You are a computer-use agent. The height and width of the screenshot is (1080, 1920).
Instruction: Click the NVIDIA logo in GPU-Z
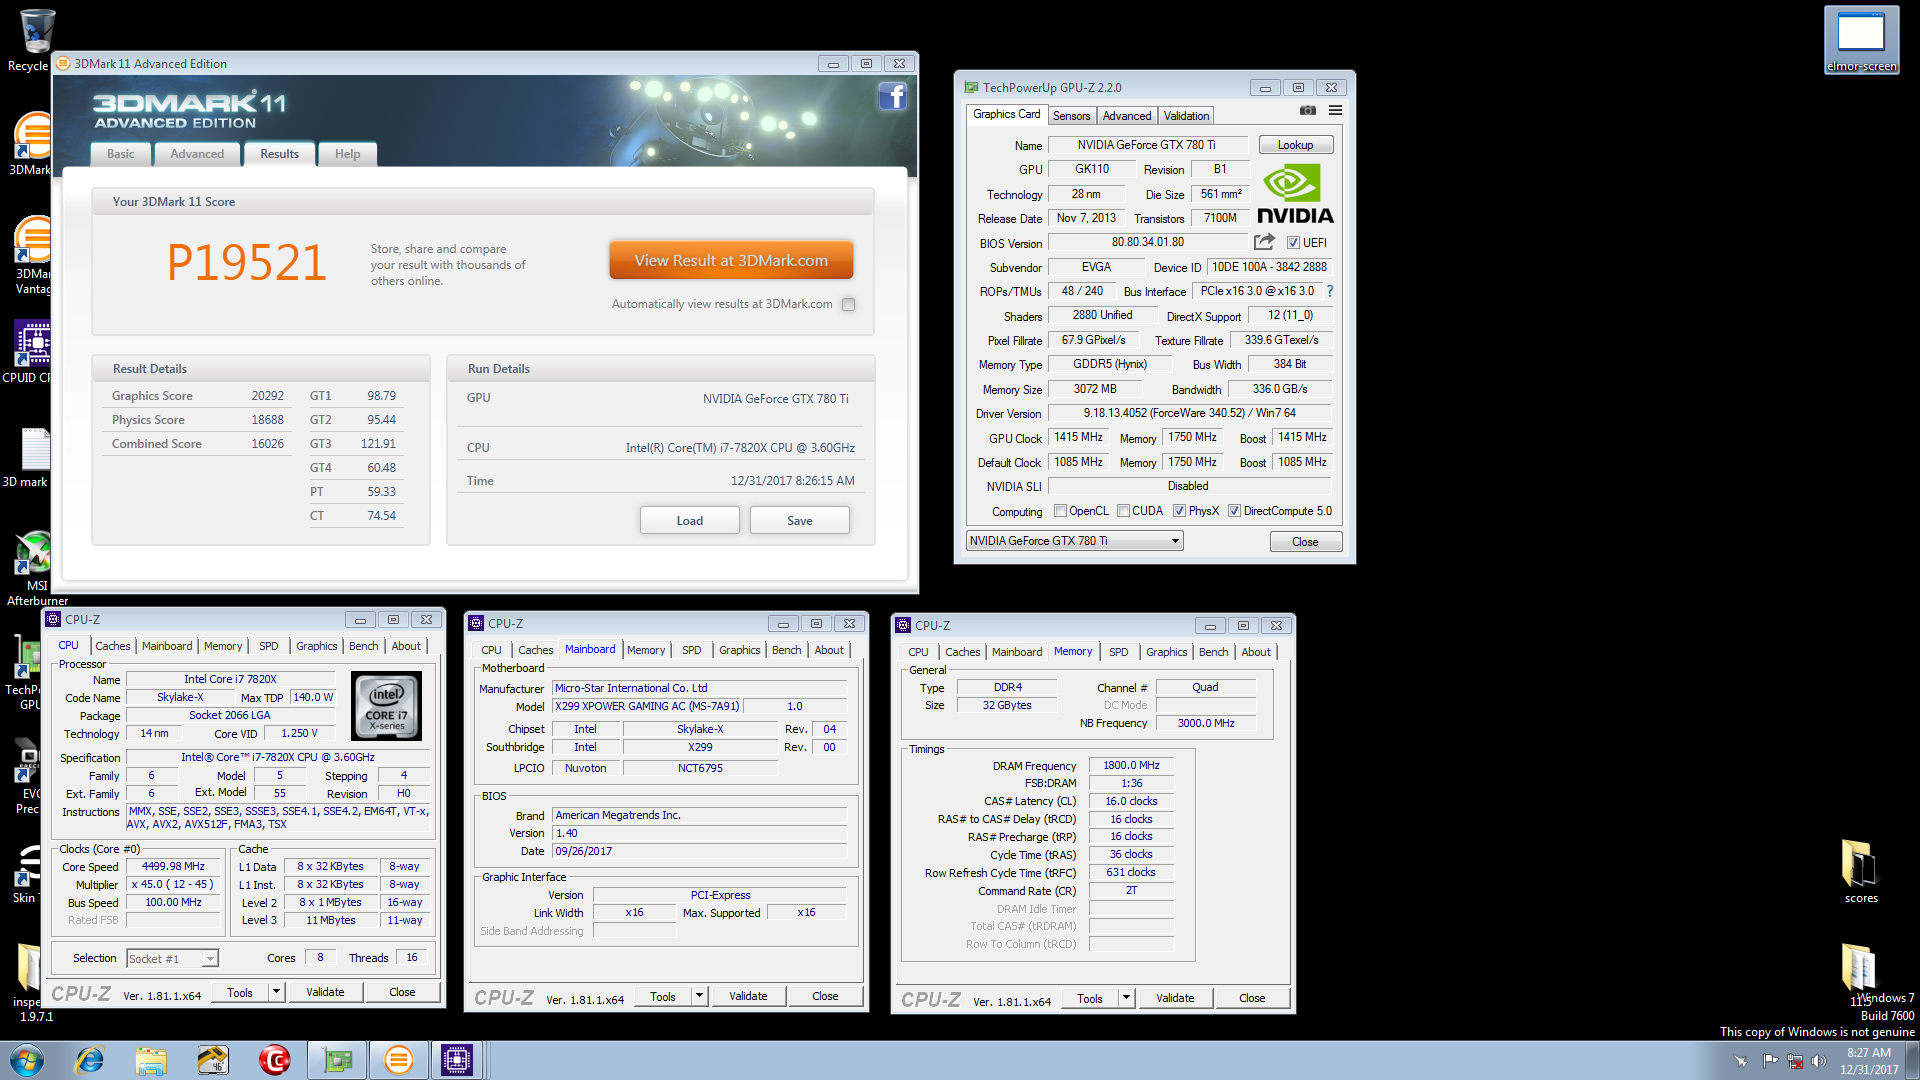(1294, 195)
